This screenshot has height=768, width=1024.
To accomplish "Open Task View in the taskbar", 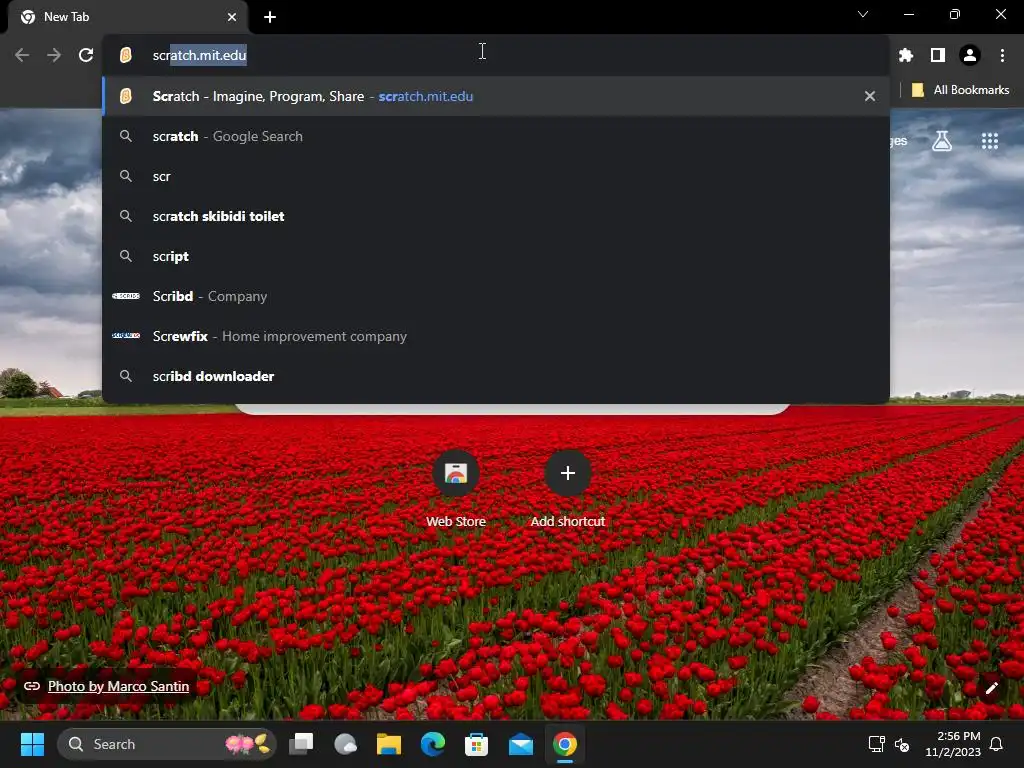I will click(301, 744).
